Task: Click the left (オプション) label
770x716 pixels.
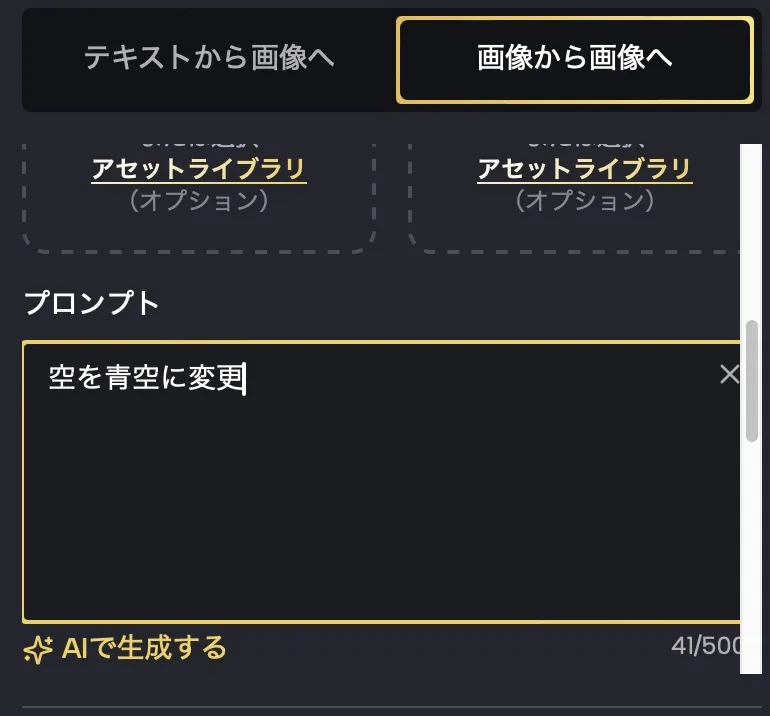Action: click(x=199, y=201)
